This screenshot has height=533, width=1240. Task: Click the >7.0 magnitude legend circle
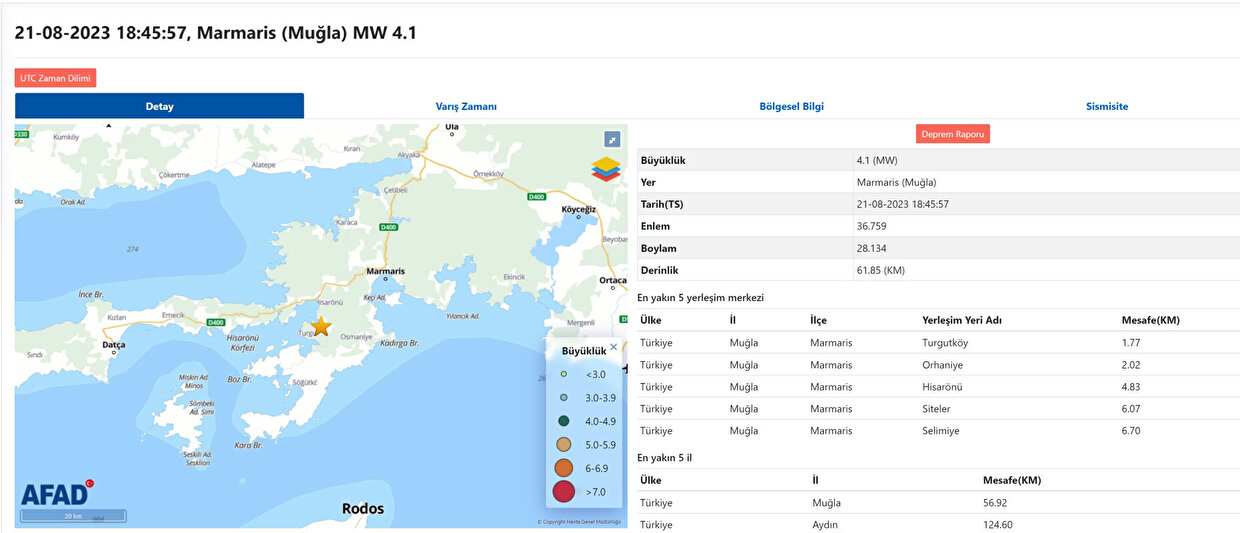564,491
